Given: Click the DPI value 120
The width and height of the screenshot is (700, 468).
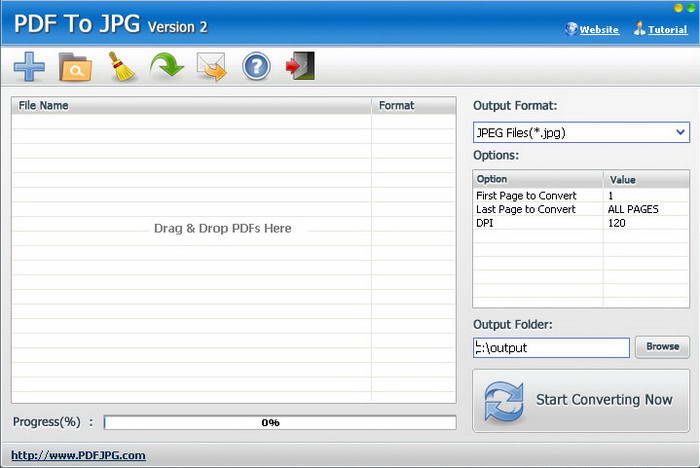Looking at the screenshot, I should click(x=617, y=223).
